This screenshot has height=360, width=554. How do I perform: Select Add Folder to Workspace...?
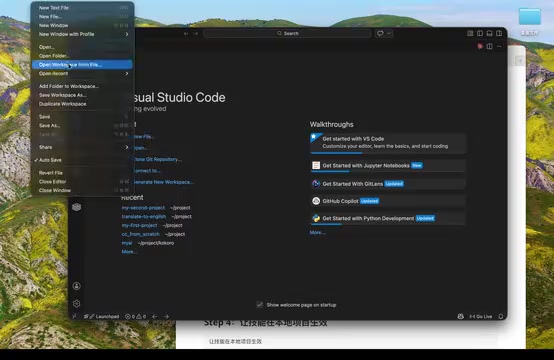pyautogui.click(x=82, y=86)
